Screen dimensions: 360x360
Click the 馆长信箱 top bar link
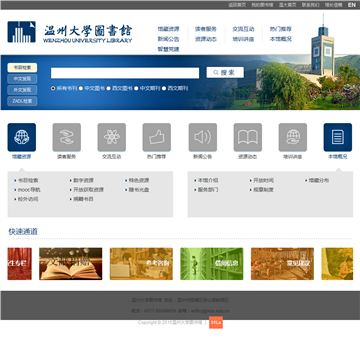(334, 5)
